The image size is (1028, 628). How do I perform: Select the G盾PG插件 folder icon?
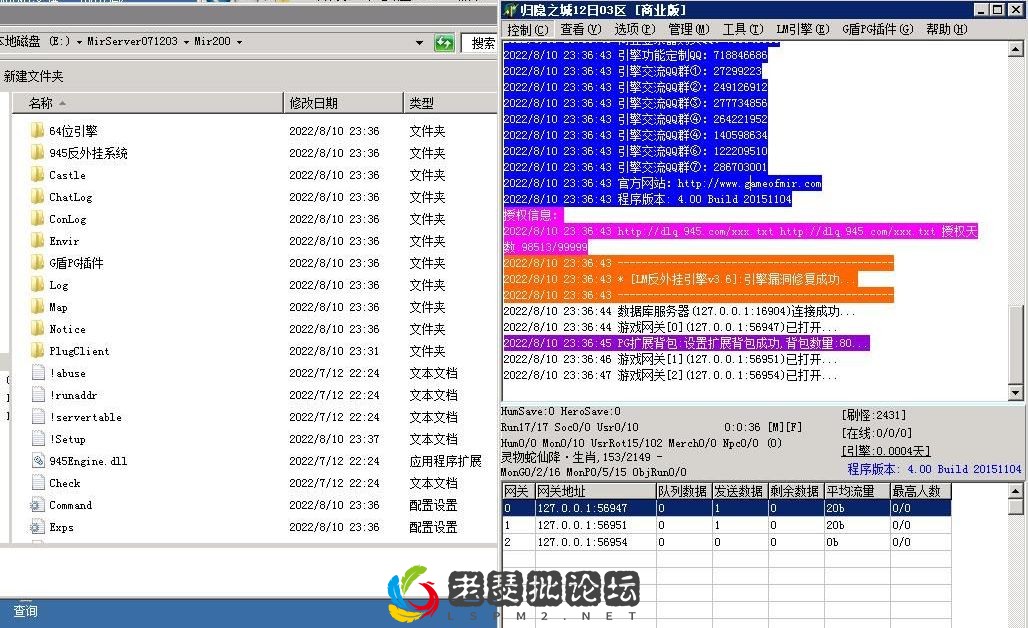pyautogui.click(x=37, y=263)
